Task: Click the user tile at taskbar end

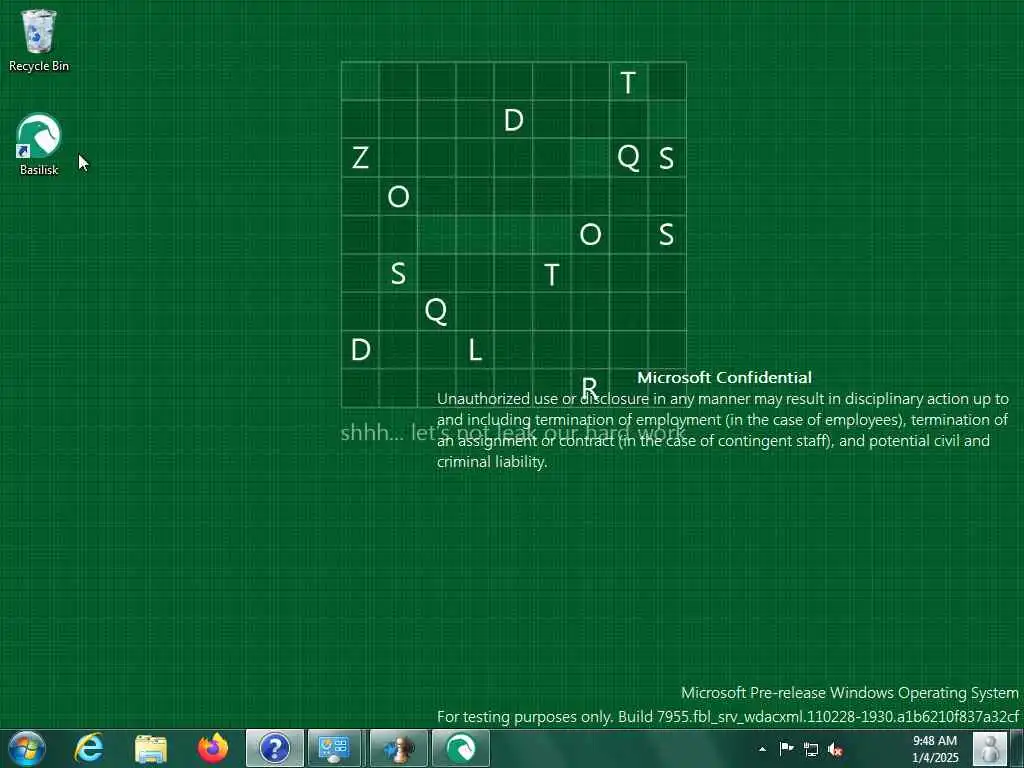Action: [x=989, y=749]
